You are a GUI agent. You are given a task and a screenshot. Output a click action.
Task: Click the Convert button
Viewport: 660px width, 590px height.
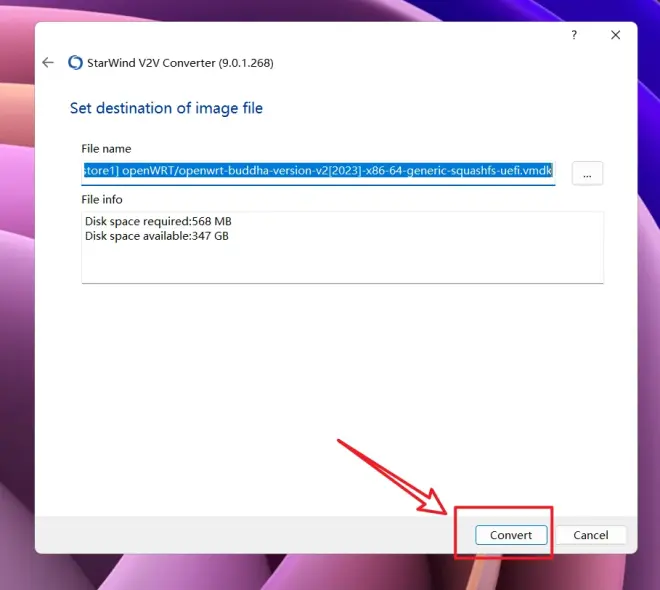(x=511, y=535)
